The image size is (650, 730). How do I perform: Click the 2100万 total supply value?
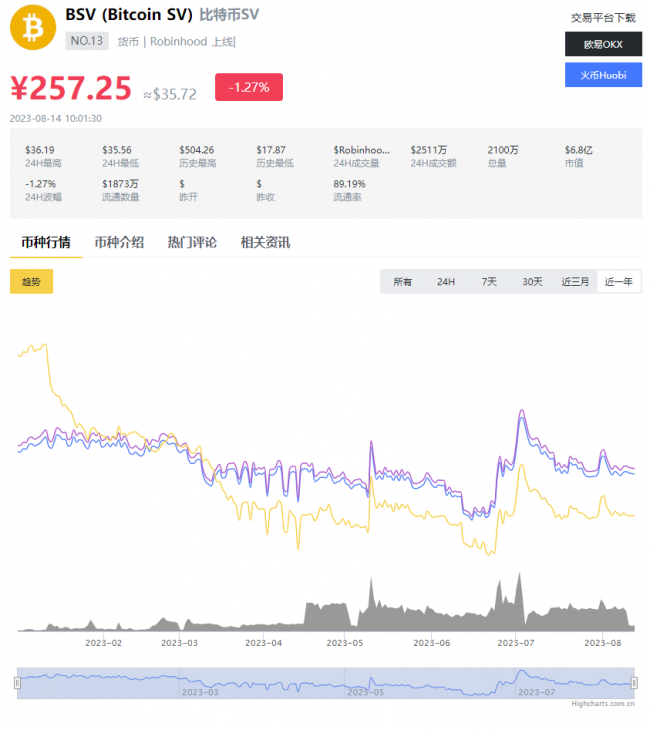(503, 150)
